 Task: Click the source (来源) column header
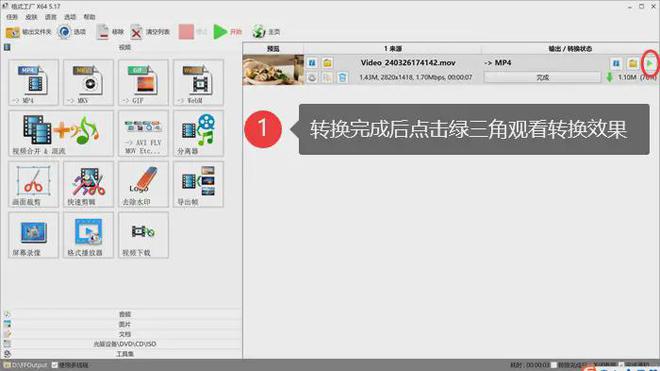click(393, 49)
